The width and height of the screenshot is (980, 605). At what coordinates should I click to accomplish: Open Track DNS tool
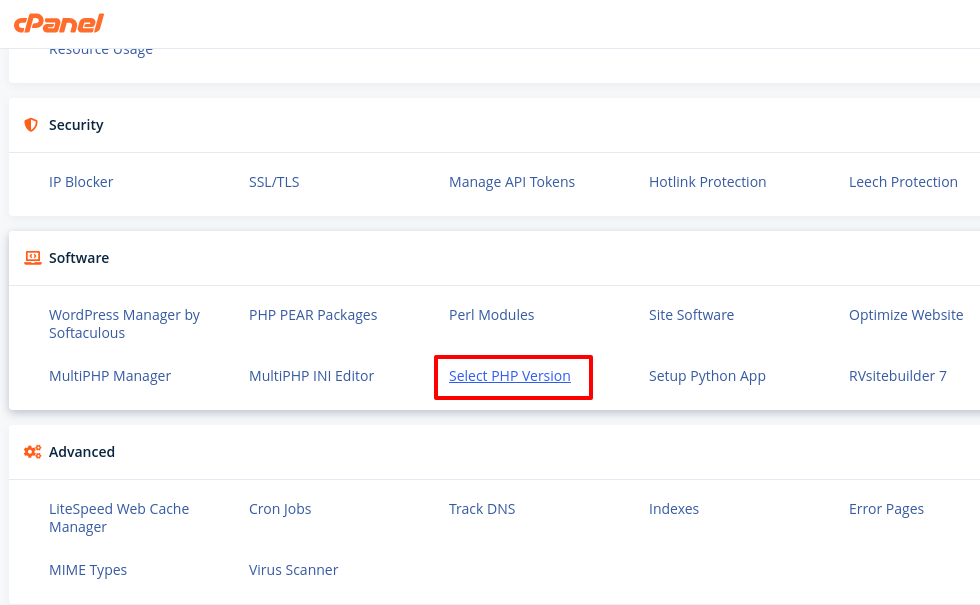tap(482, 509)
